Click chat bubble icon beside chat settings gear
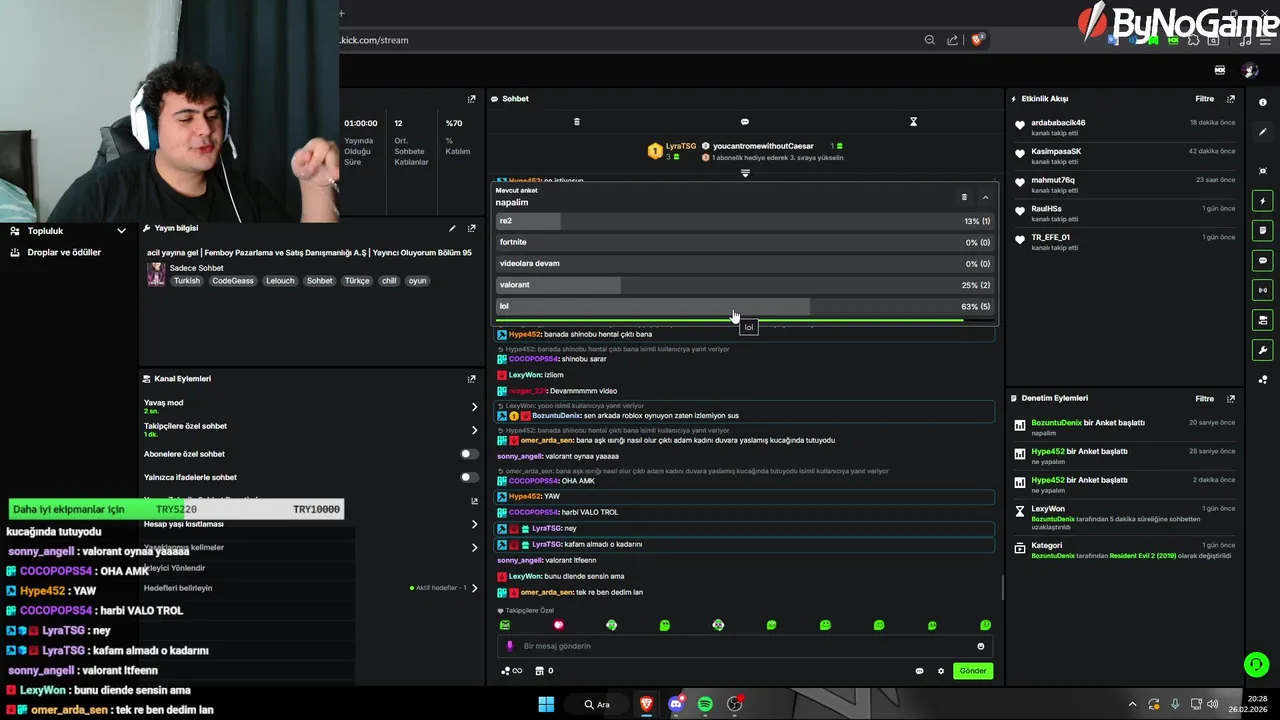Viewport: 1280px width, 720px height. (919, 671)
